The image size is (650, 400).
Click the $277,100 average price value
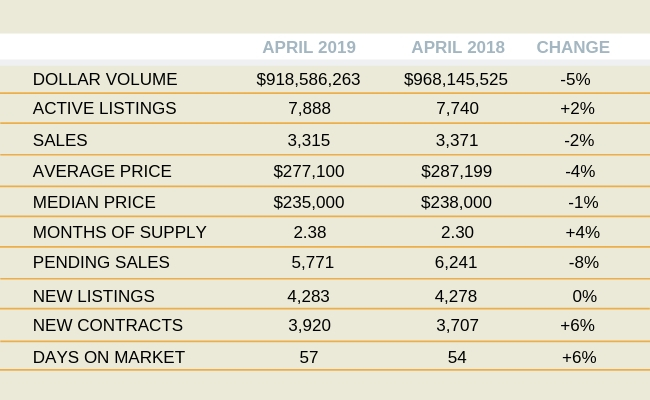tap(308, 171)
